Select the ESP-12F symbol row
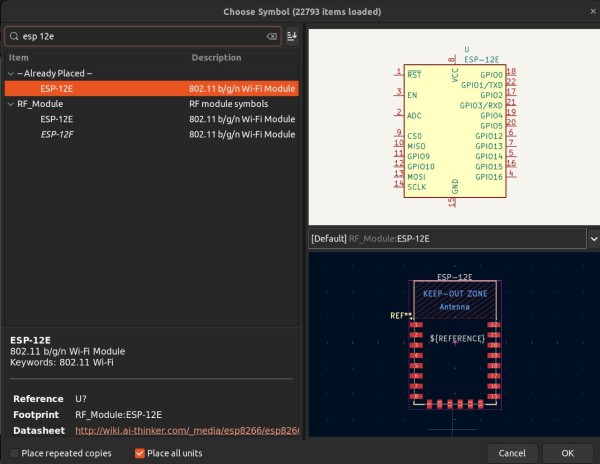Viewport: 600px width, 464px height. [x=152, y=134]
